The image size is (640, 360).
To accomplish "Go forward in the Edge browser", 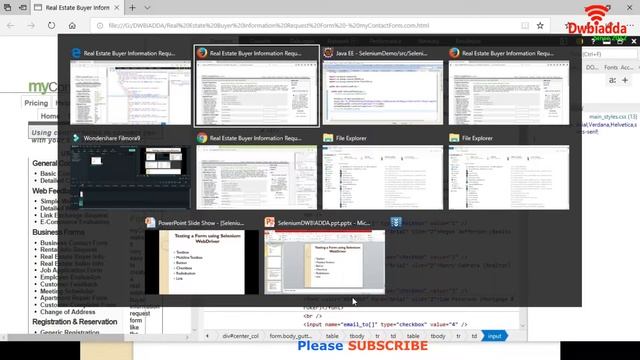I will pyautogui.click(x=31, y=25).
